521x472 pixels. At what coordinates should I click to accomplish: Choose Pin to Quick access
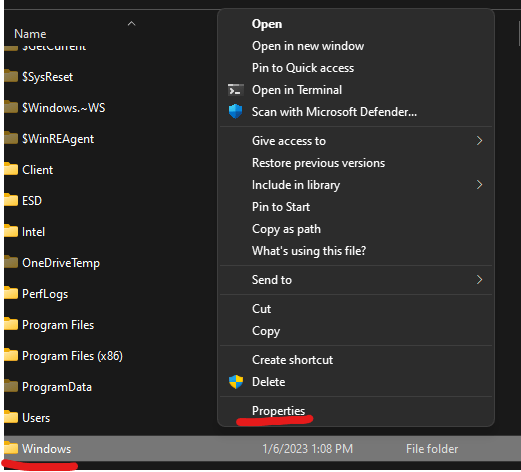tap(303, 68)
